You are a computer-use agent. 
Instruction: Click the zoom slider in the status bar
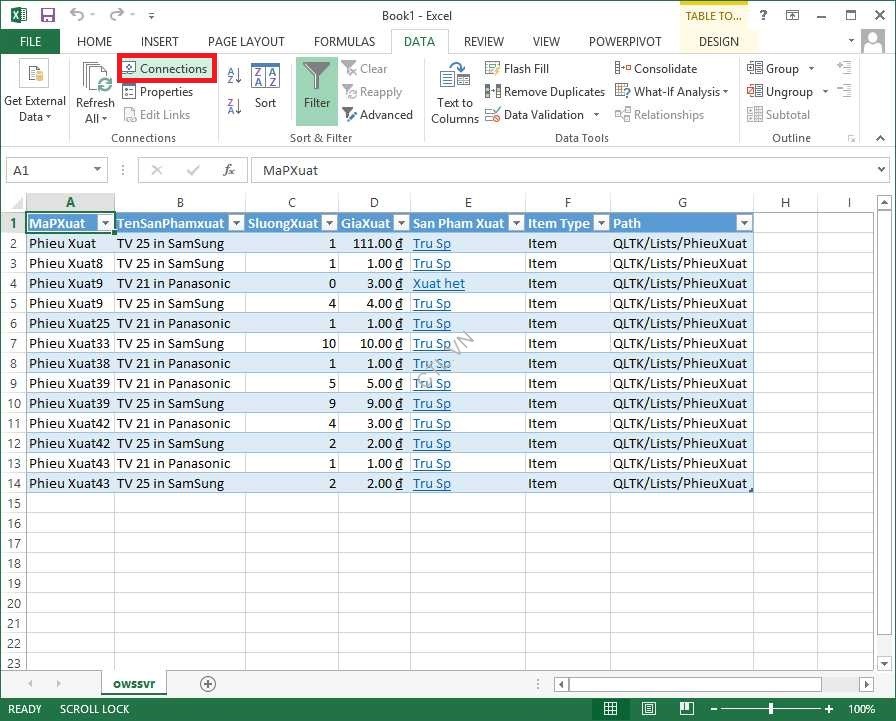click(770, 709)
